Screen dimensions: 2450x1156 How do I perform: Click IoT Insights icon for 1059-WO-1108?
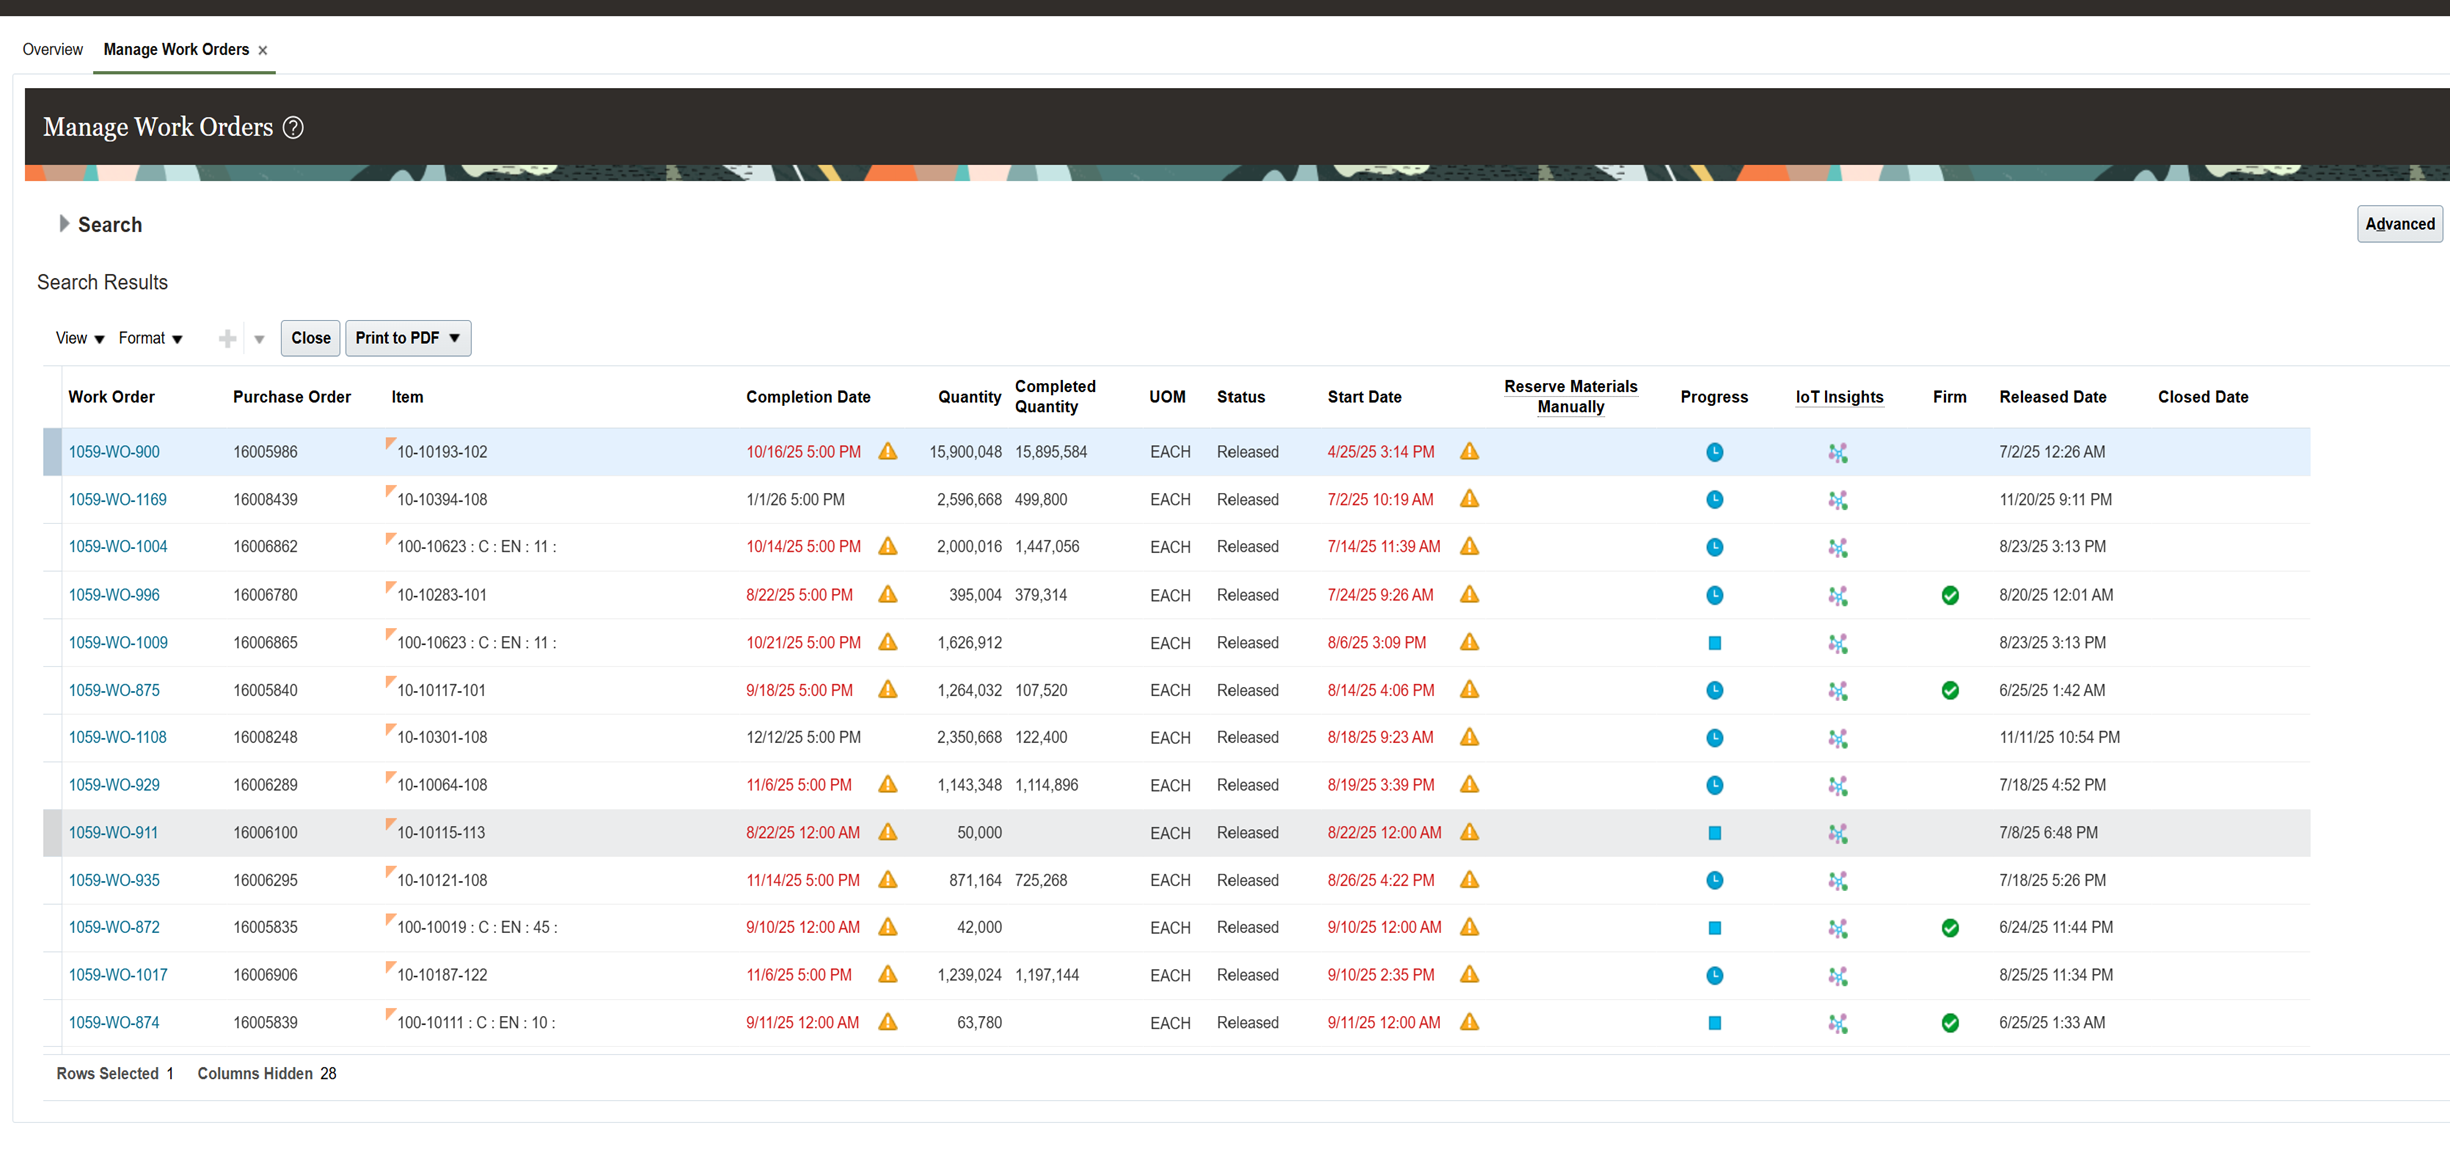1838,738
